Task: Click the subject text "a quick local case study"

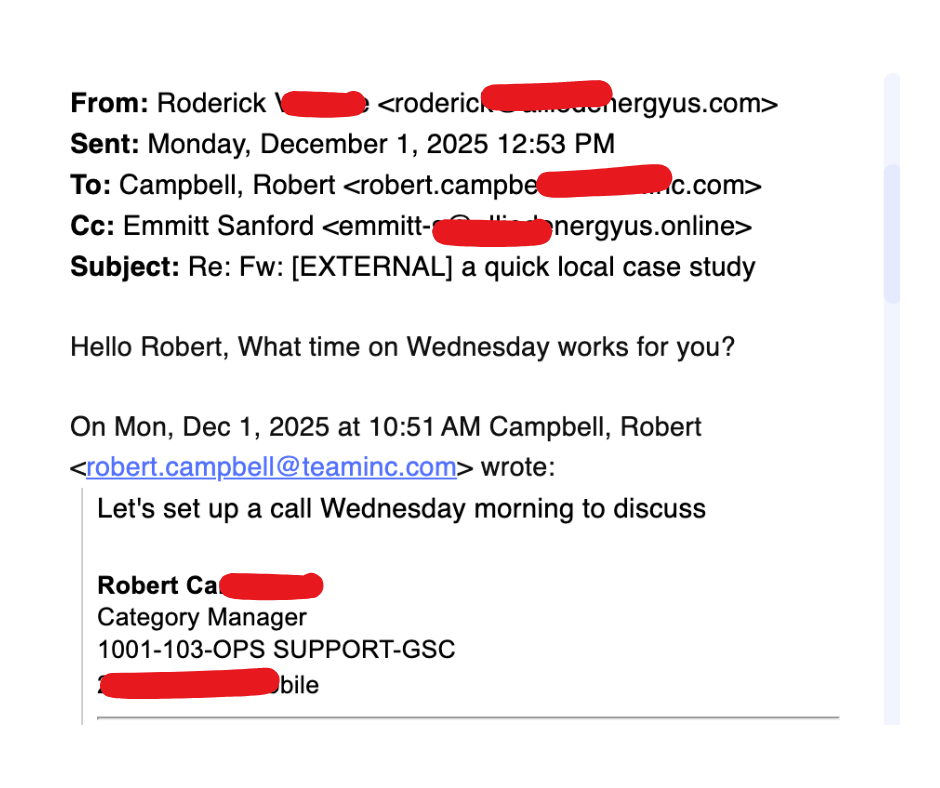Action: (608, 267)
